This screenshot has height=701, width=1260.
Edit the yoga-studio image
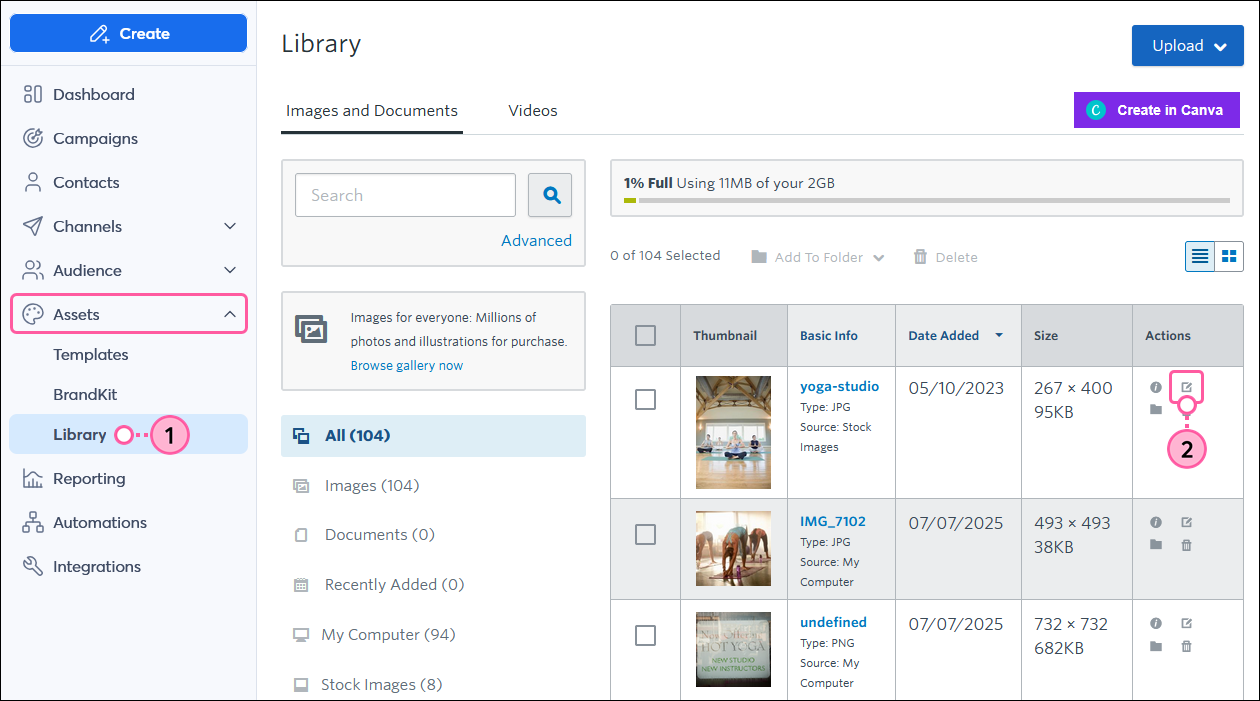click(x=1186, y=386)
